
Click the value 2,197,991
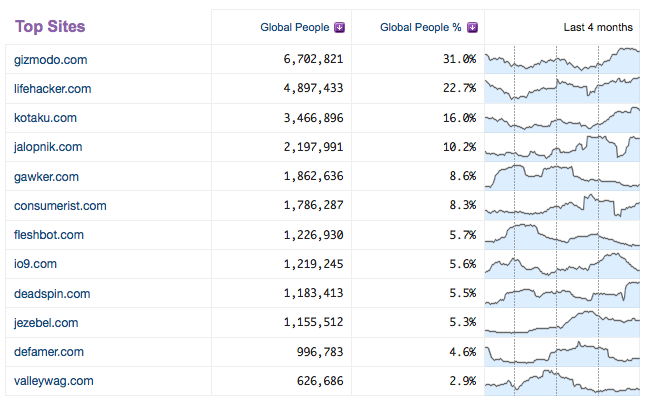314,147
